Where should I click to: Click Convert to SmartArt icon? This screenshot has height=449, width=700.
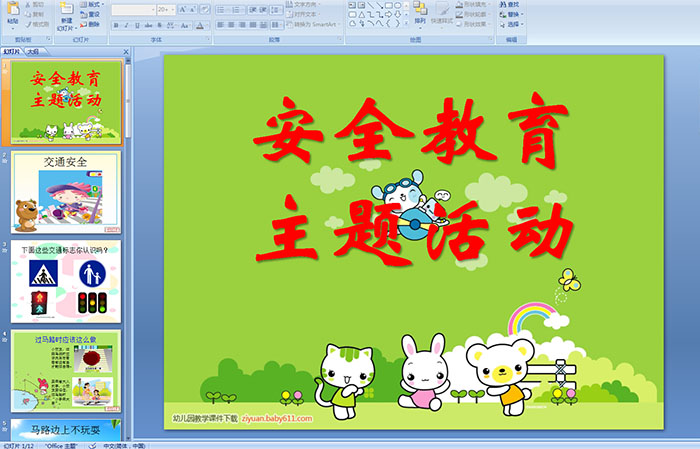coord(289,24)
